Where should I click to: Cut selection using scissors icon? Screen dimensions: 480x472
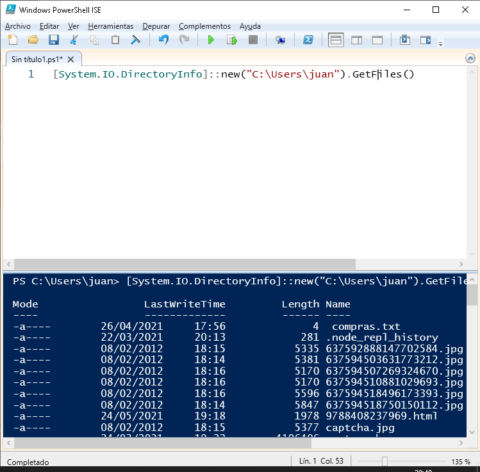tap(74, 40)
